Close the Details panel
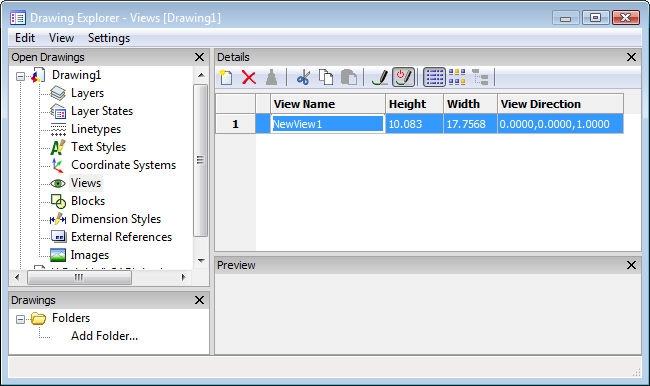Screen dimensions: 650x386 [631, 57]
